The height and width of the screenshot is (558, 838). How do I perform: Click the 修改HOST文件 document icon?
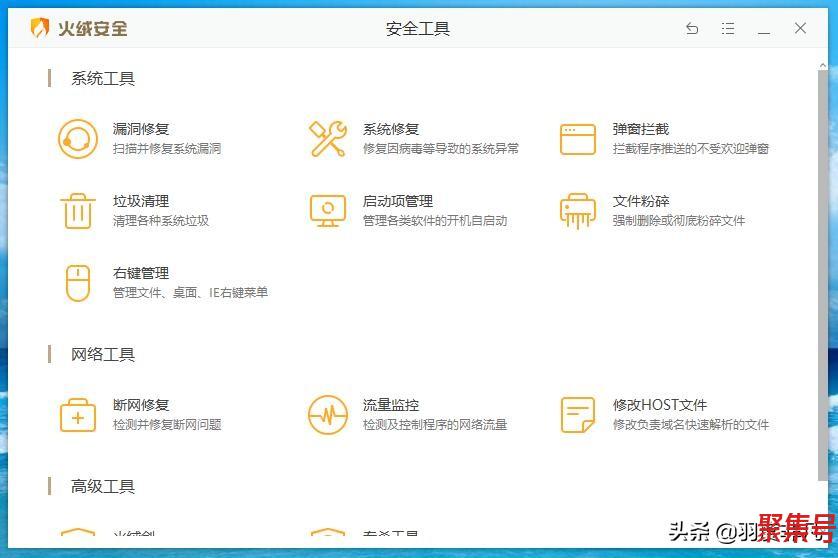tap(577, 415)
